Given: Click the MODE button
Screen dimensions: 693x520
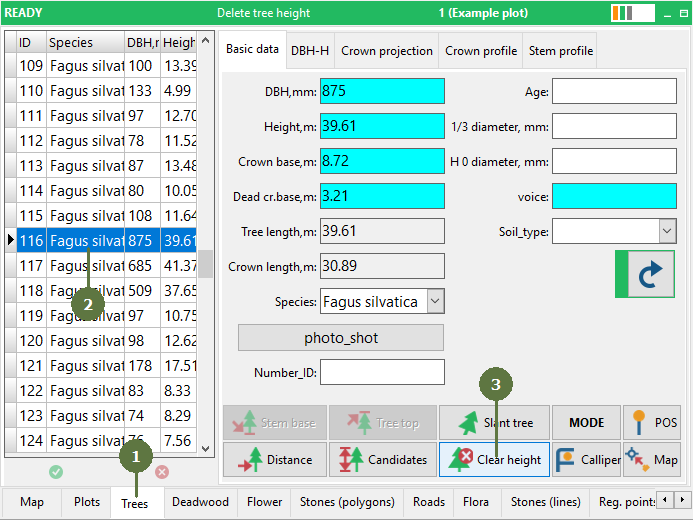Looking at the screenshot, I should tap(586, 423).
